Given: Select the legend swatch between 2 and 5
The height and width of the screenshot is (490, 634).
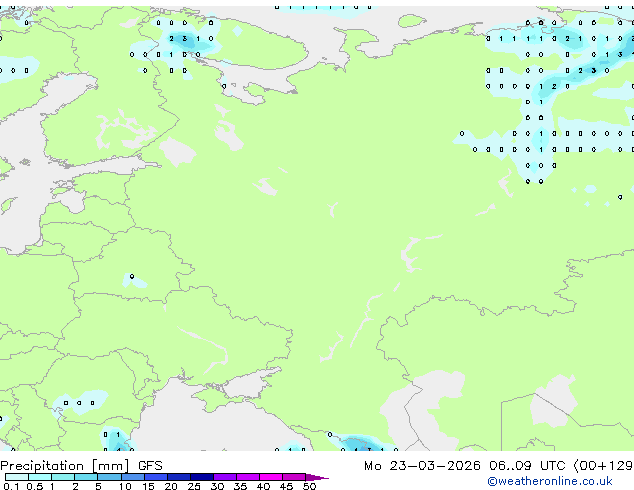Looking at the screenshot, I should [86, 477].
